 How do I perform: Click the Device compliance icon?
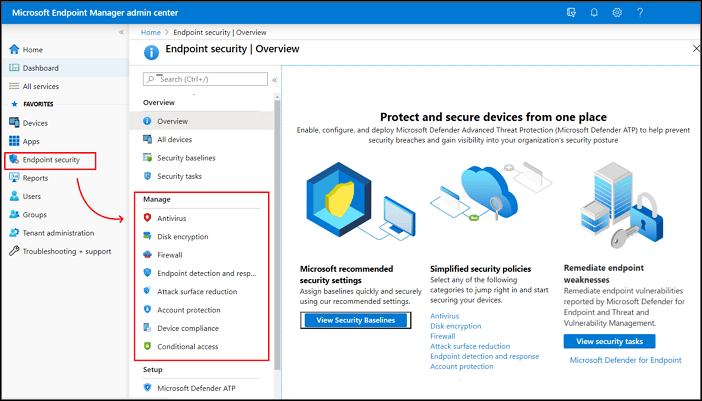pos(147,328)
